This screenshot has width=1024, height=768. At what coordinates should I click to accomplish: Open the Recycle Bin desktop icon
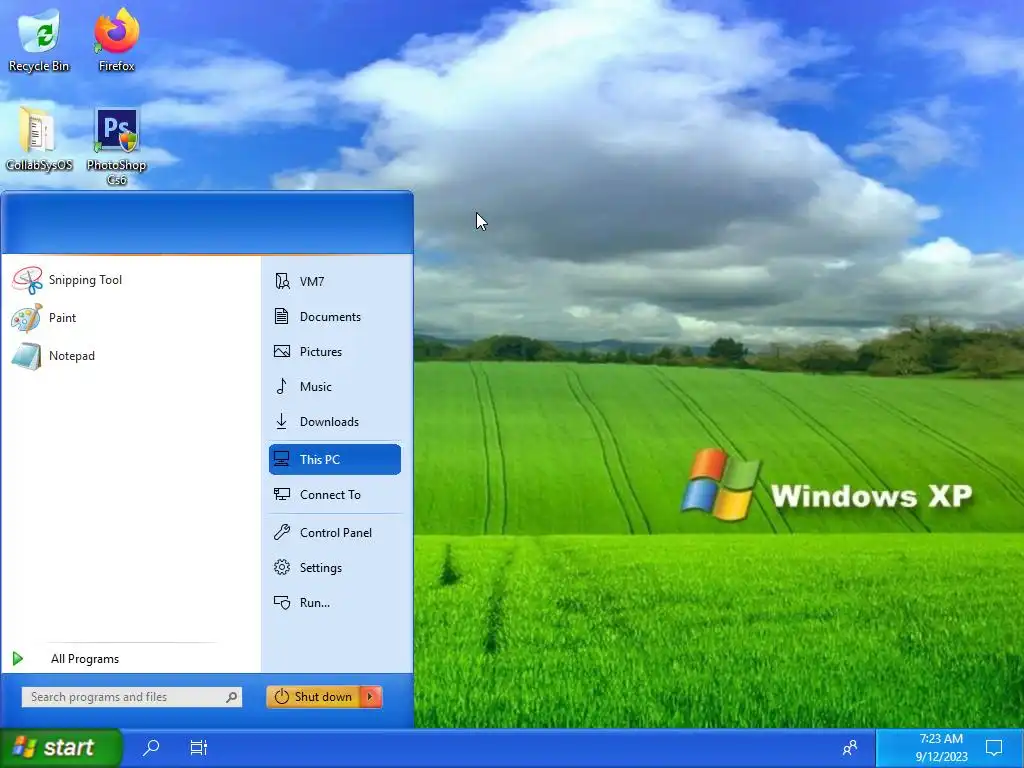tap(39, 39)
